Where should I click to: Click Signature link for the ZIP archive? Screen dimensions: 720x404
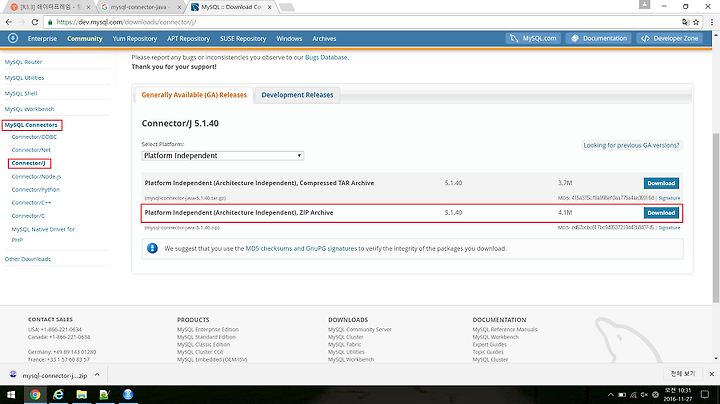click(669, 227)
